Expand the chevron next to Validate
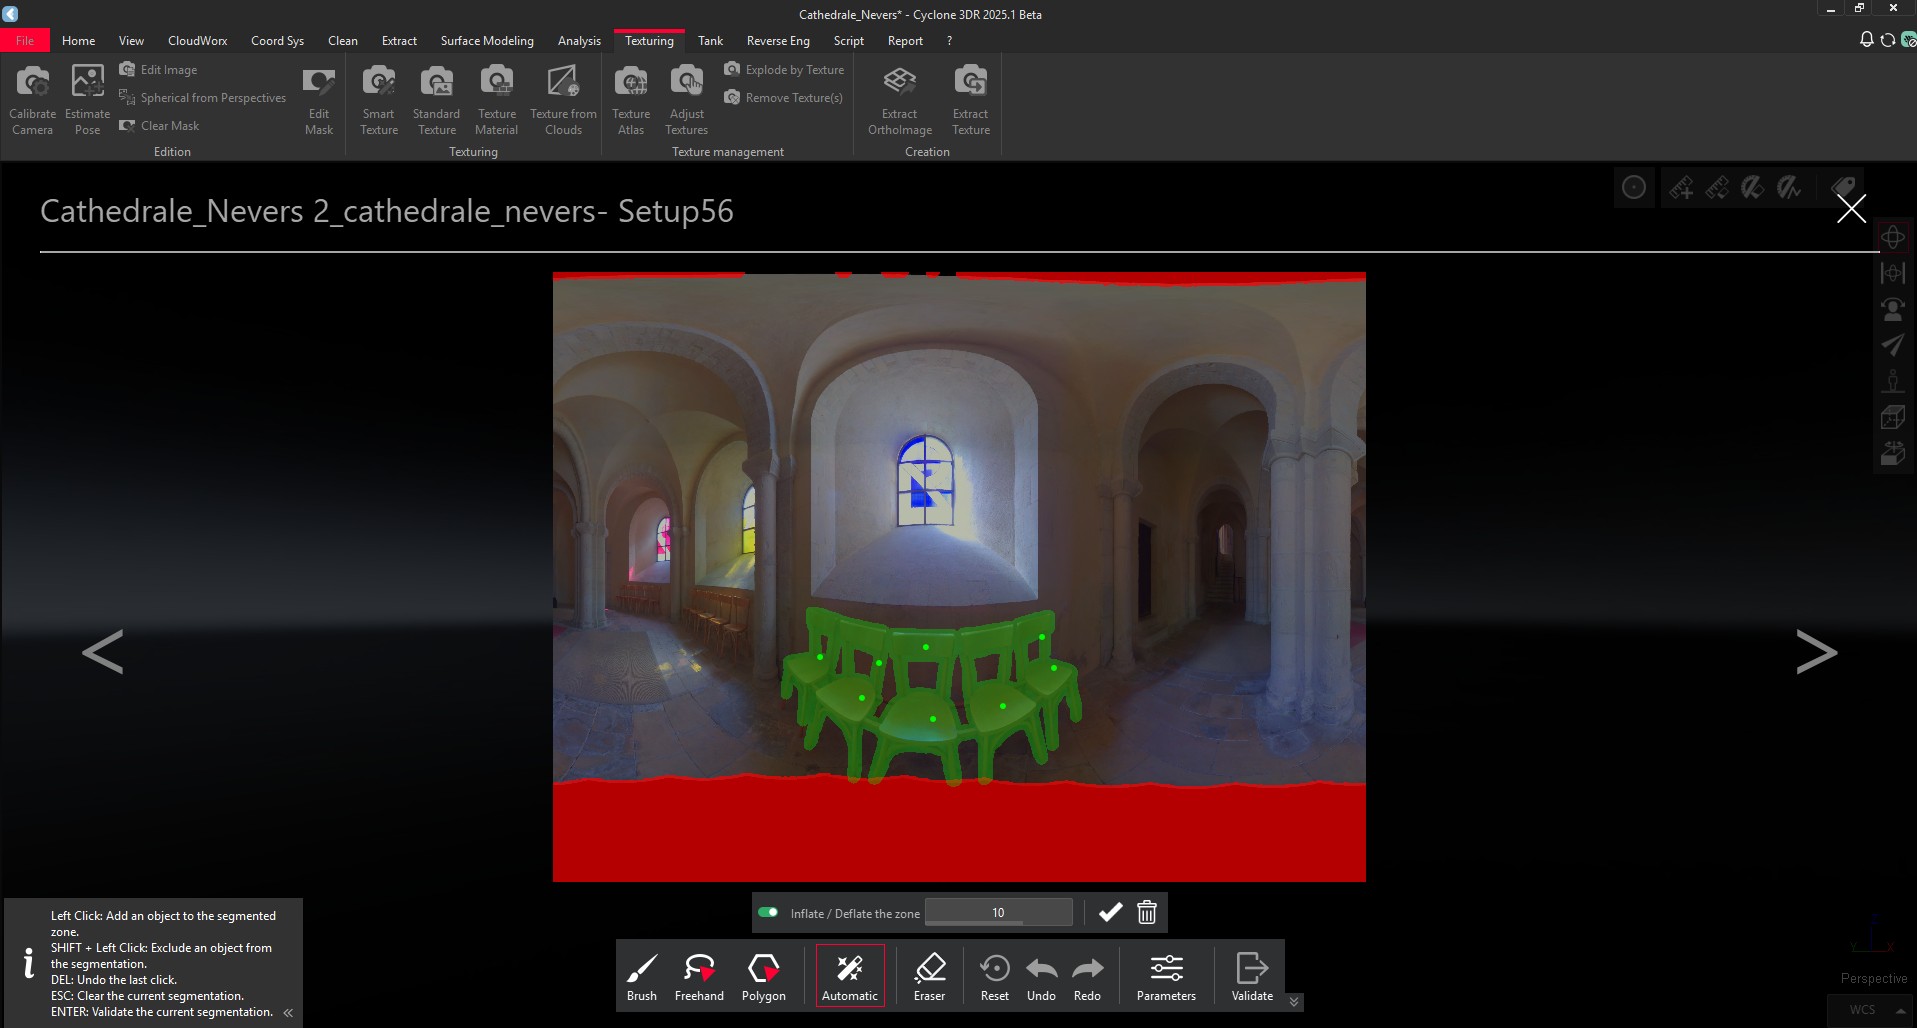 point(1293,1001)
